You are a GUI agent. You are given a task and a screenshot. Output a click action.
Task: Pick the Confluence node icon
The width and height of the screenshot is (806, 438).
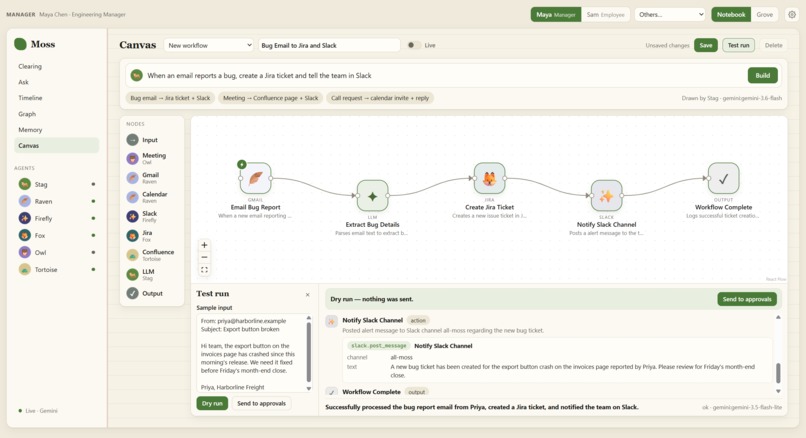pyautogui.click(x=133, y=255)
